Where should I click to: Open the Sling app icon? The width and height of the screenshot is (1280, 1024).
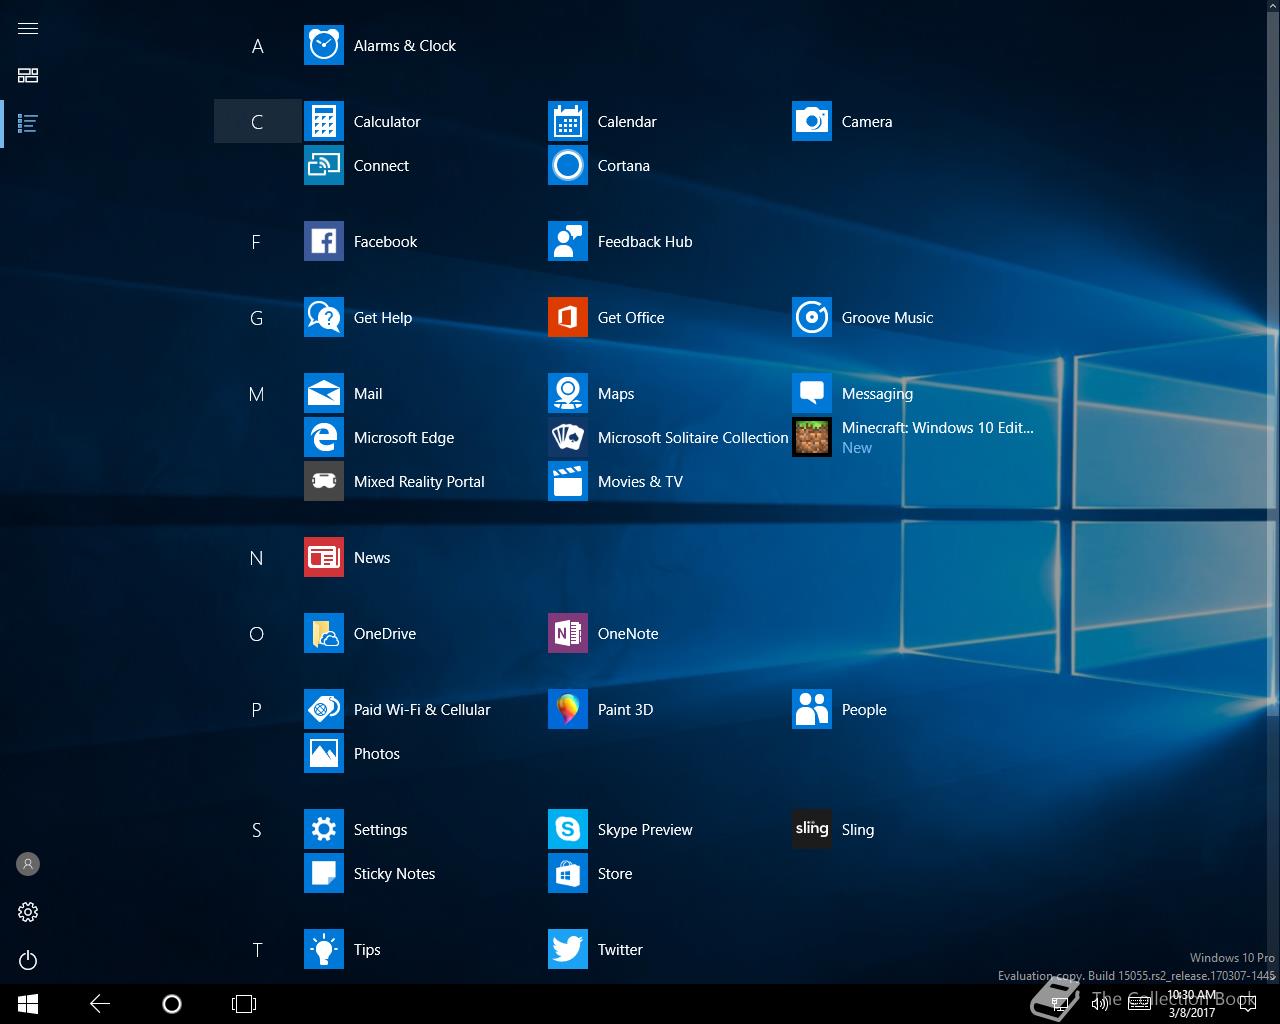pyautogui.click(x=812, y=829)
